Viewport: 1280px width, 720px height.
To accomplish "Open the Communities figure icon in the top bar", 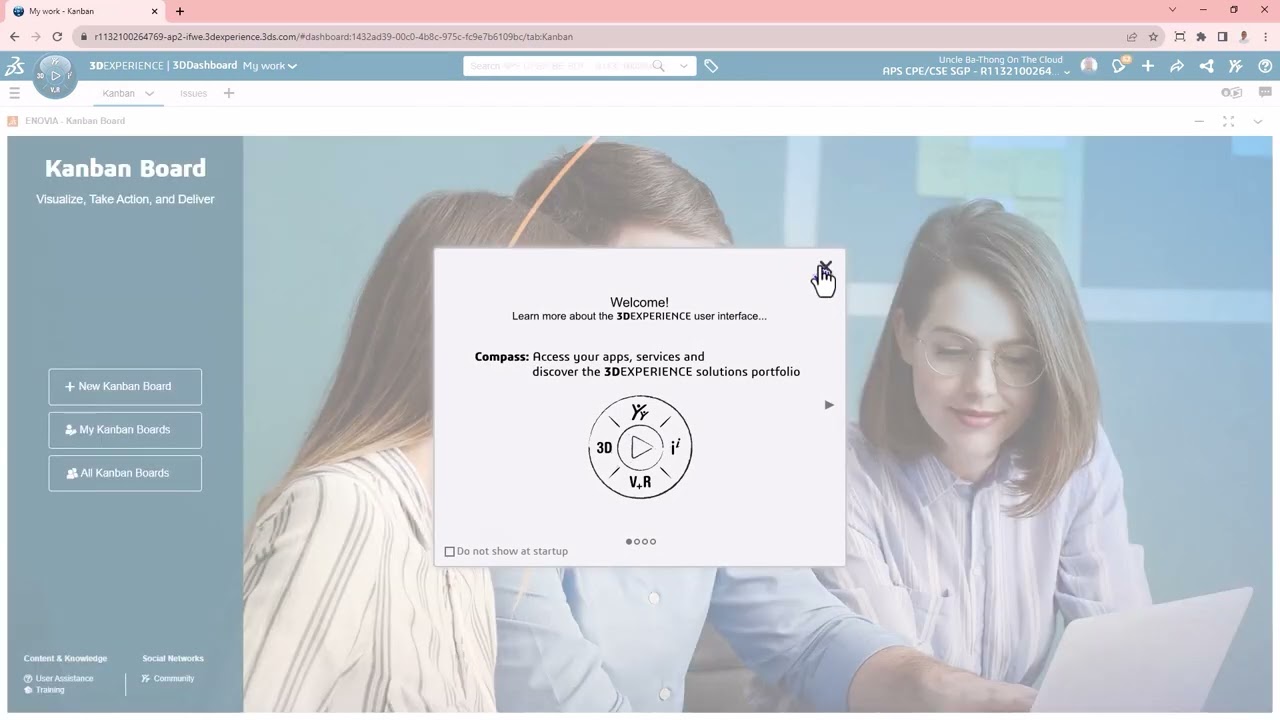I will [1236, 66].
